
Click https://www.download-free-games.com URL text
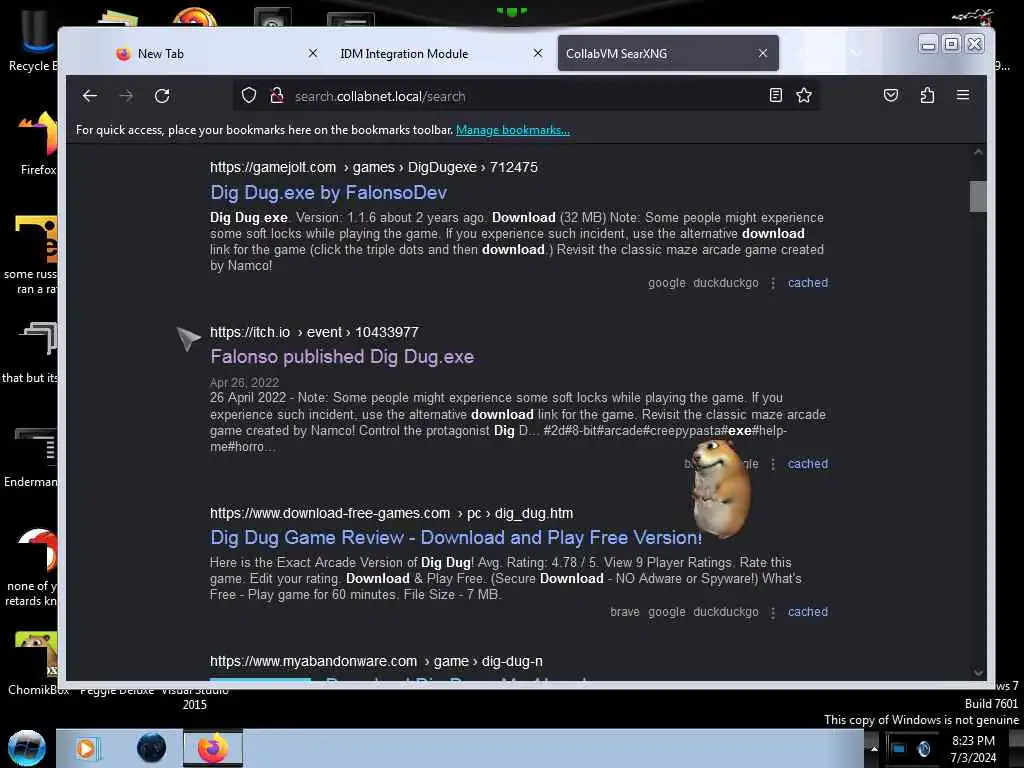(330, 513)
